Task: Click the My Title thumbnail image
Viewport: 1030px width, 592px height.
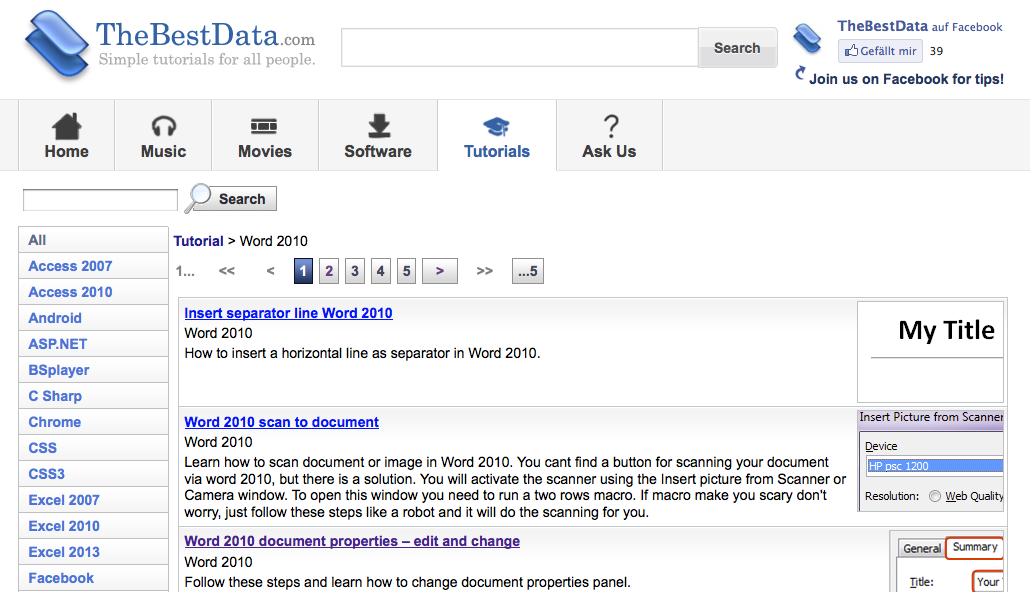Action: (x=930, y=352)
